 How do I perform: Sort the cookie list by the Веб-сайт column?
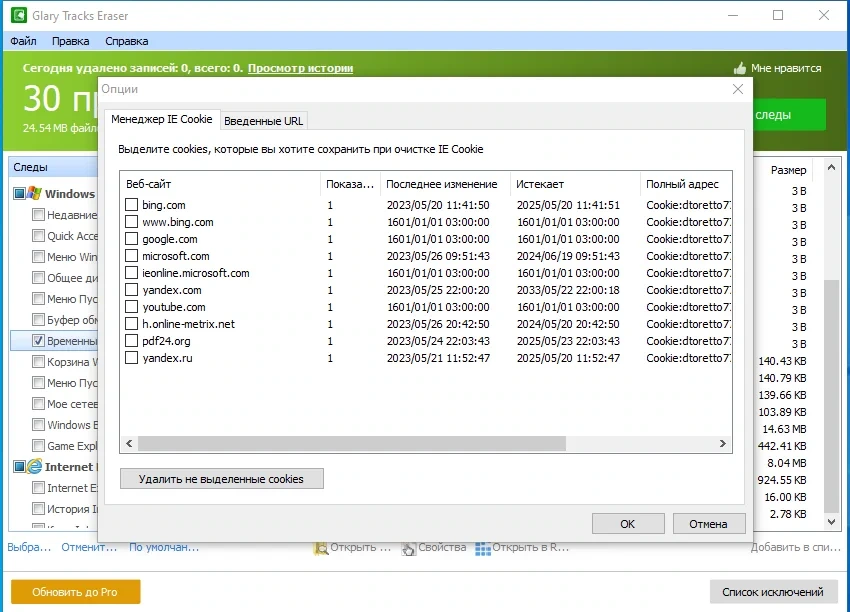tap(220, 184)
